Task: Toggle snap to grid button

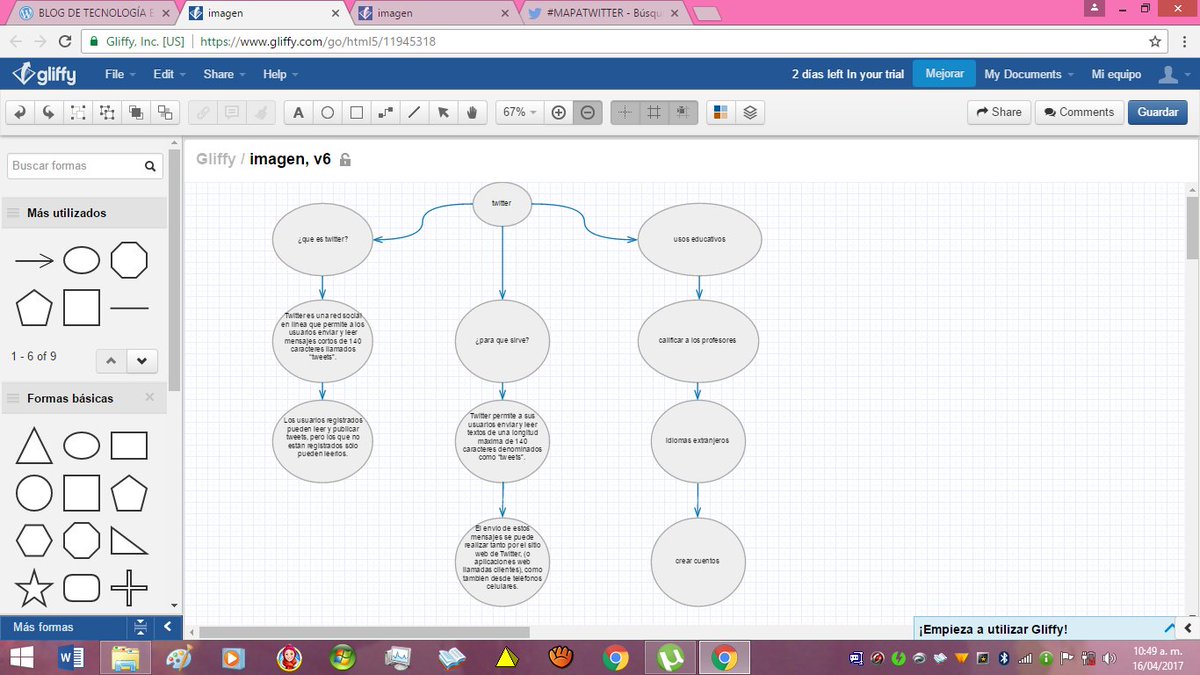Action: [x=683, y=112]
